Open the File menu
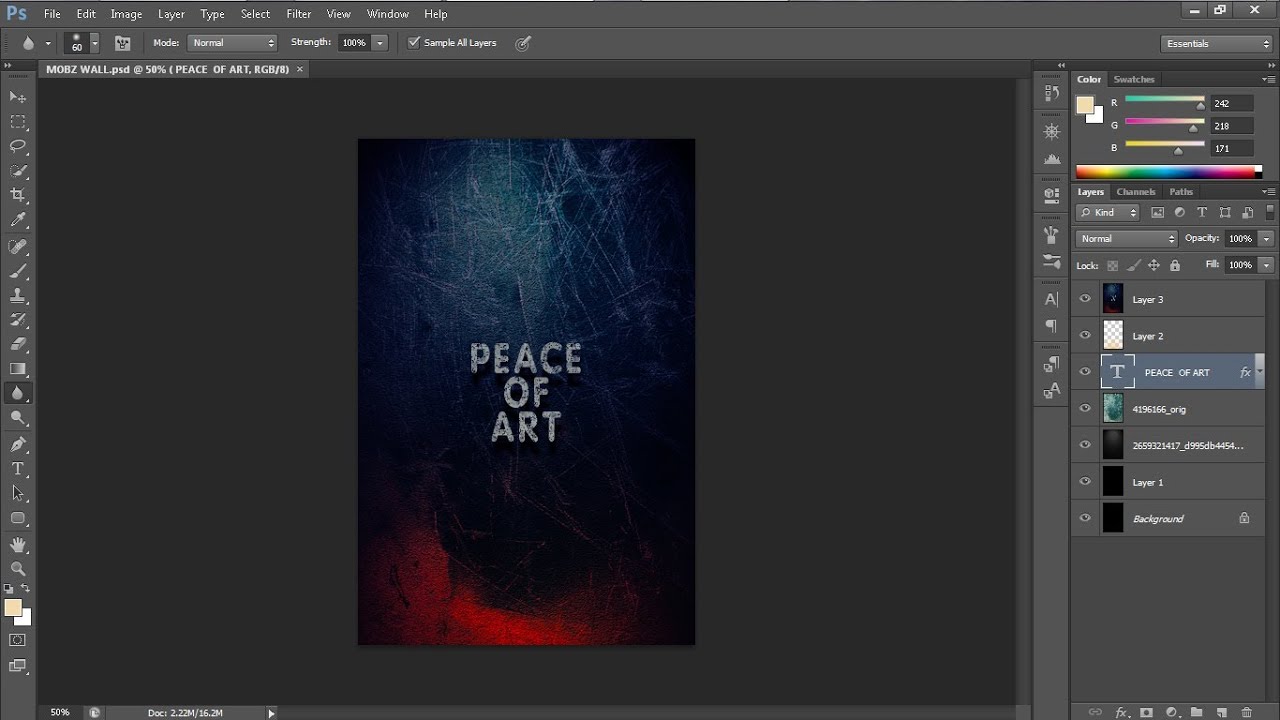This screenshot has width=1280, height=720. pyautogui.click(x=52, y=14)
